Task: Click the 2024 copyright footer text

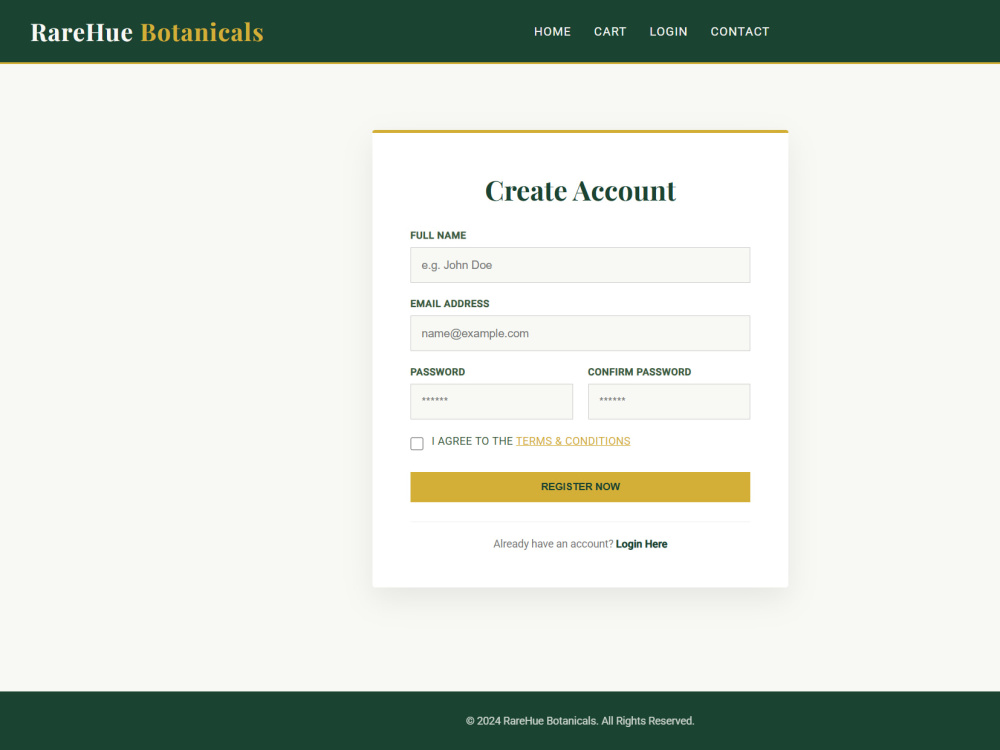Action: point(580,721)
